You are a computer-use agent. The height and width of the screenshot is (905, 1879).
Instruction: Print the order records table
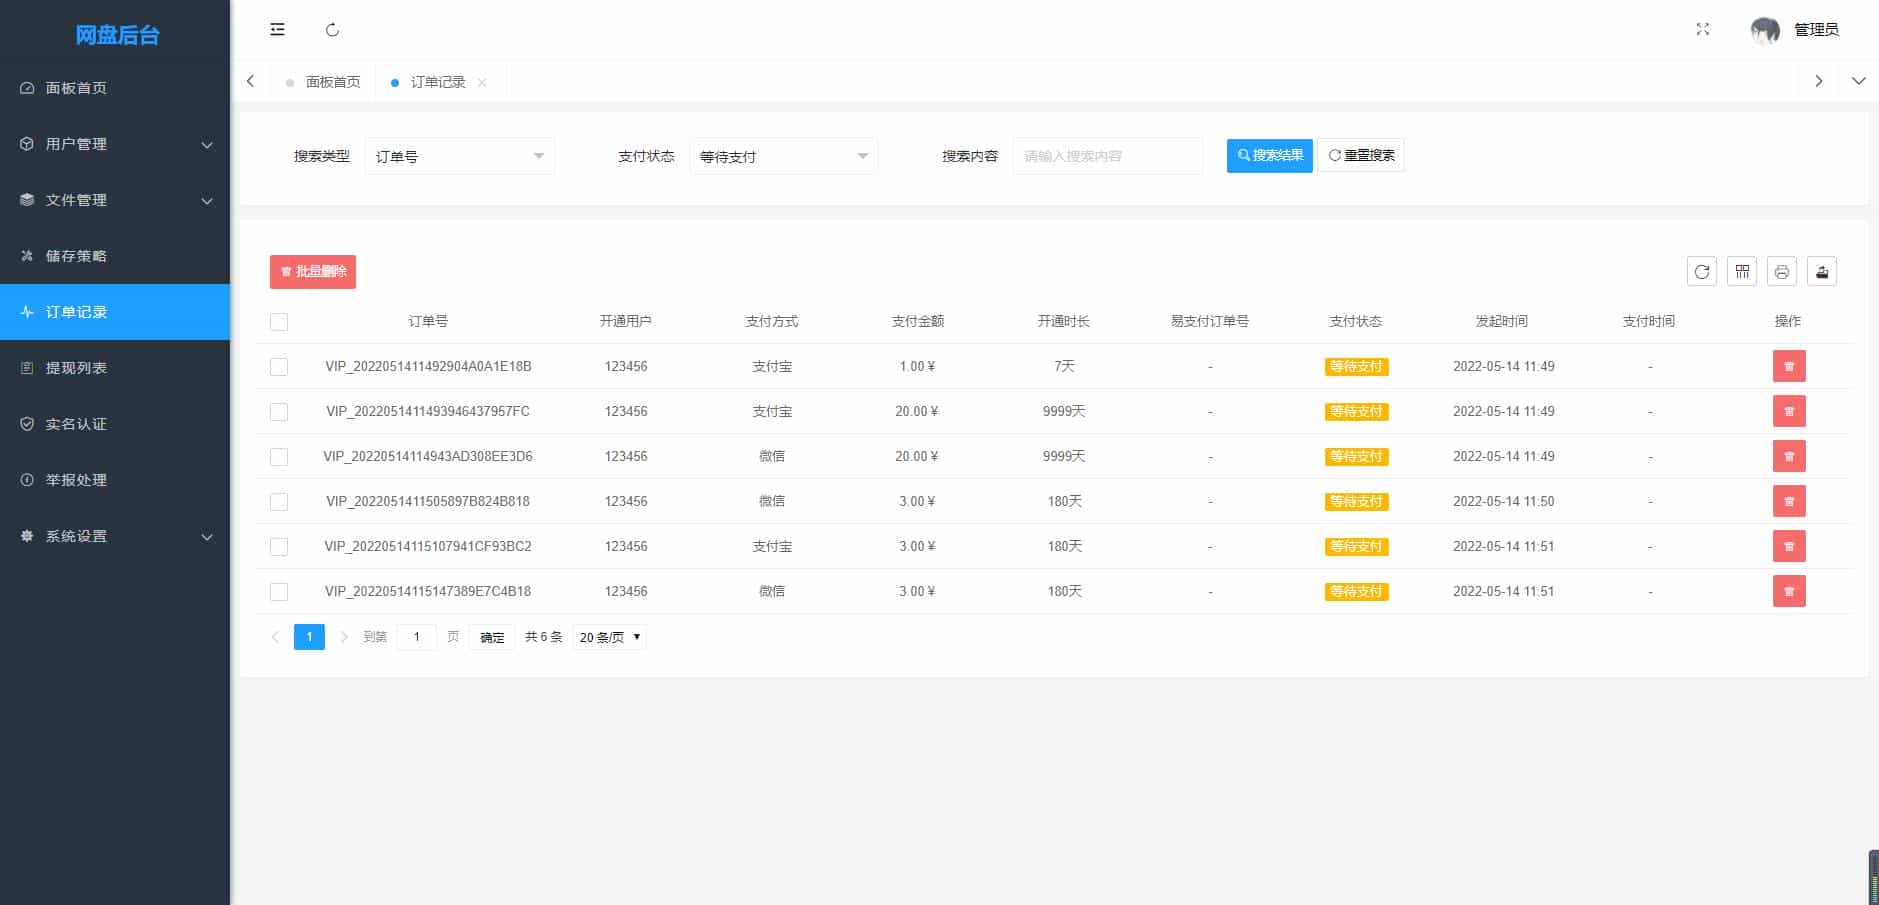(x=1781, y=271)
